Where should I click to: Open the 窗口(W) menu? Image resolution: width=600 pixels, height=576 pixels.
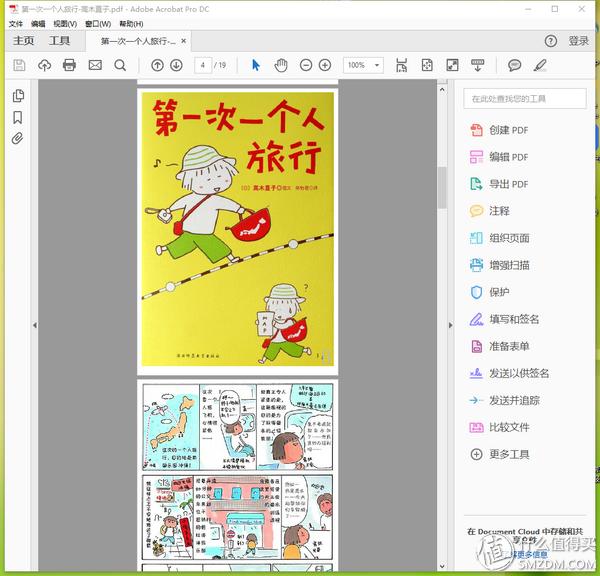point(98,24)
